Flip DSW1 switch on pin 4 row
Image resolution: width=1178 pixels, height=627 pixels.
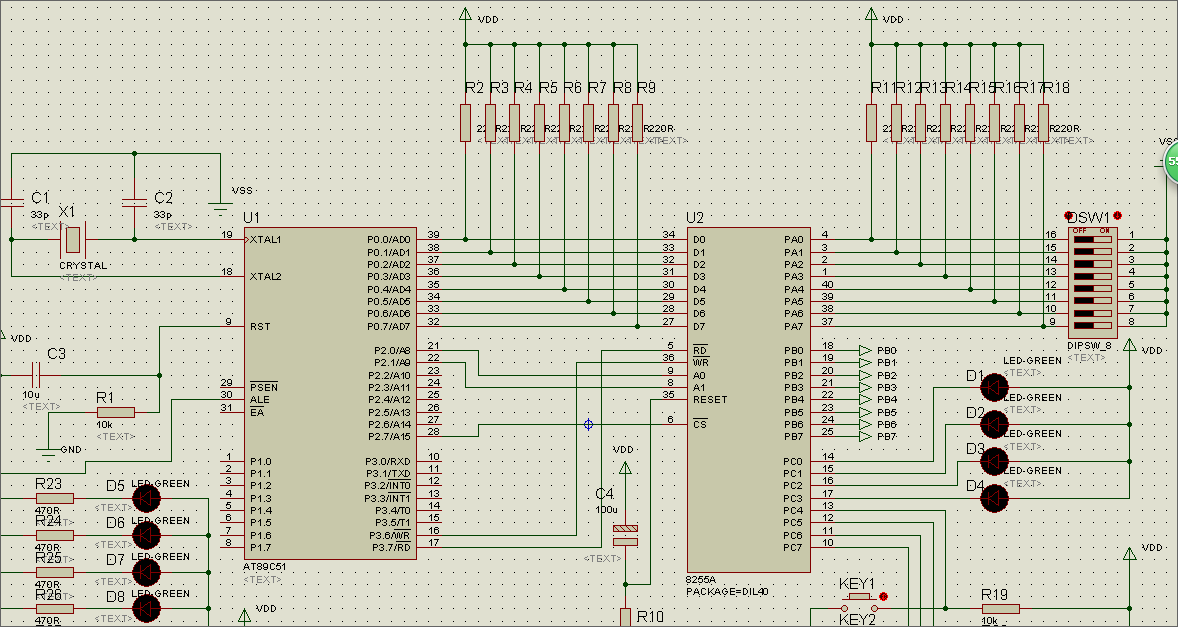coord(1092,276)
